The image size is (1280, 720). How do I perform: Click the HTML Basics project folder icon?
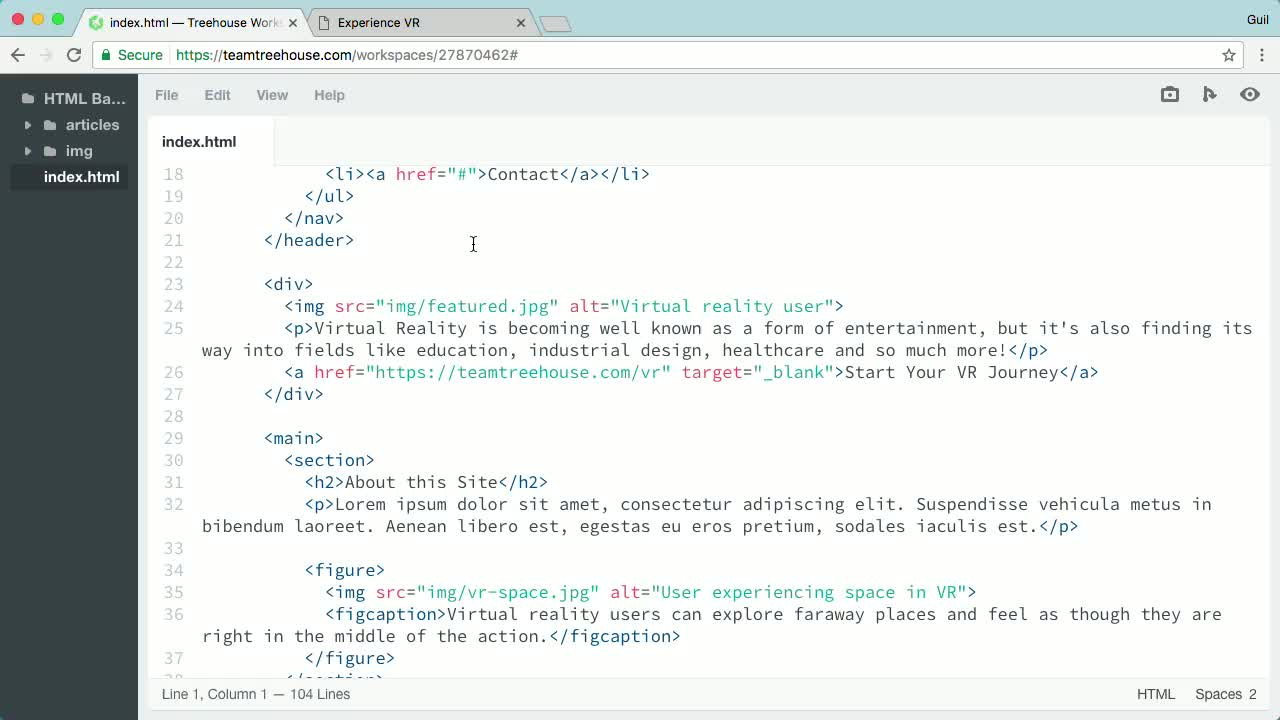pyautogui.click(x=28, y=98)
